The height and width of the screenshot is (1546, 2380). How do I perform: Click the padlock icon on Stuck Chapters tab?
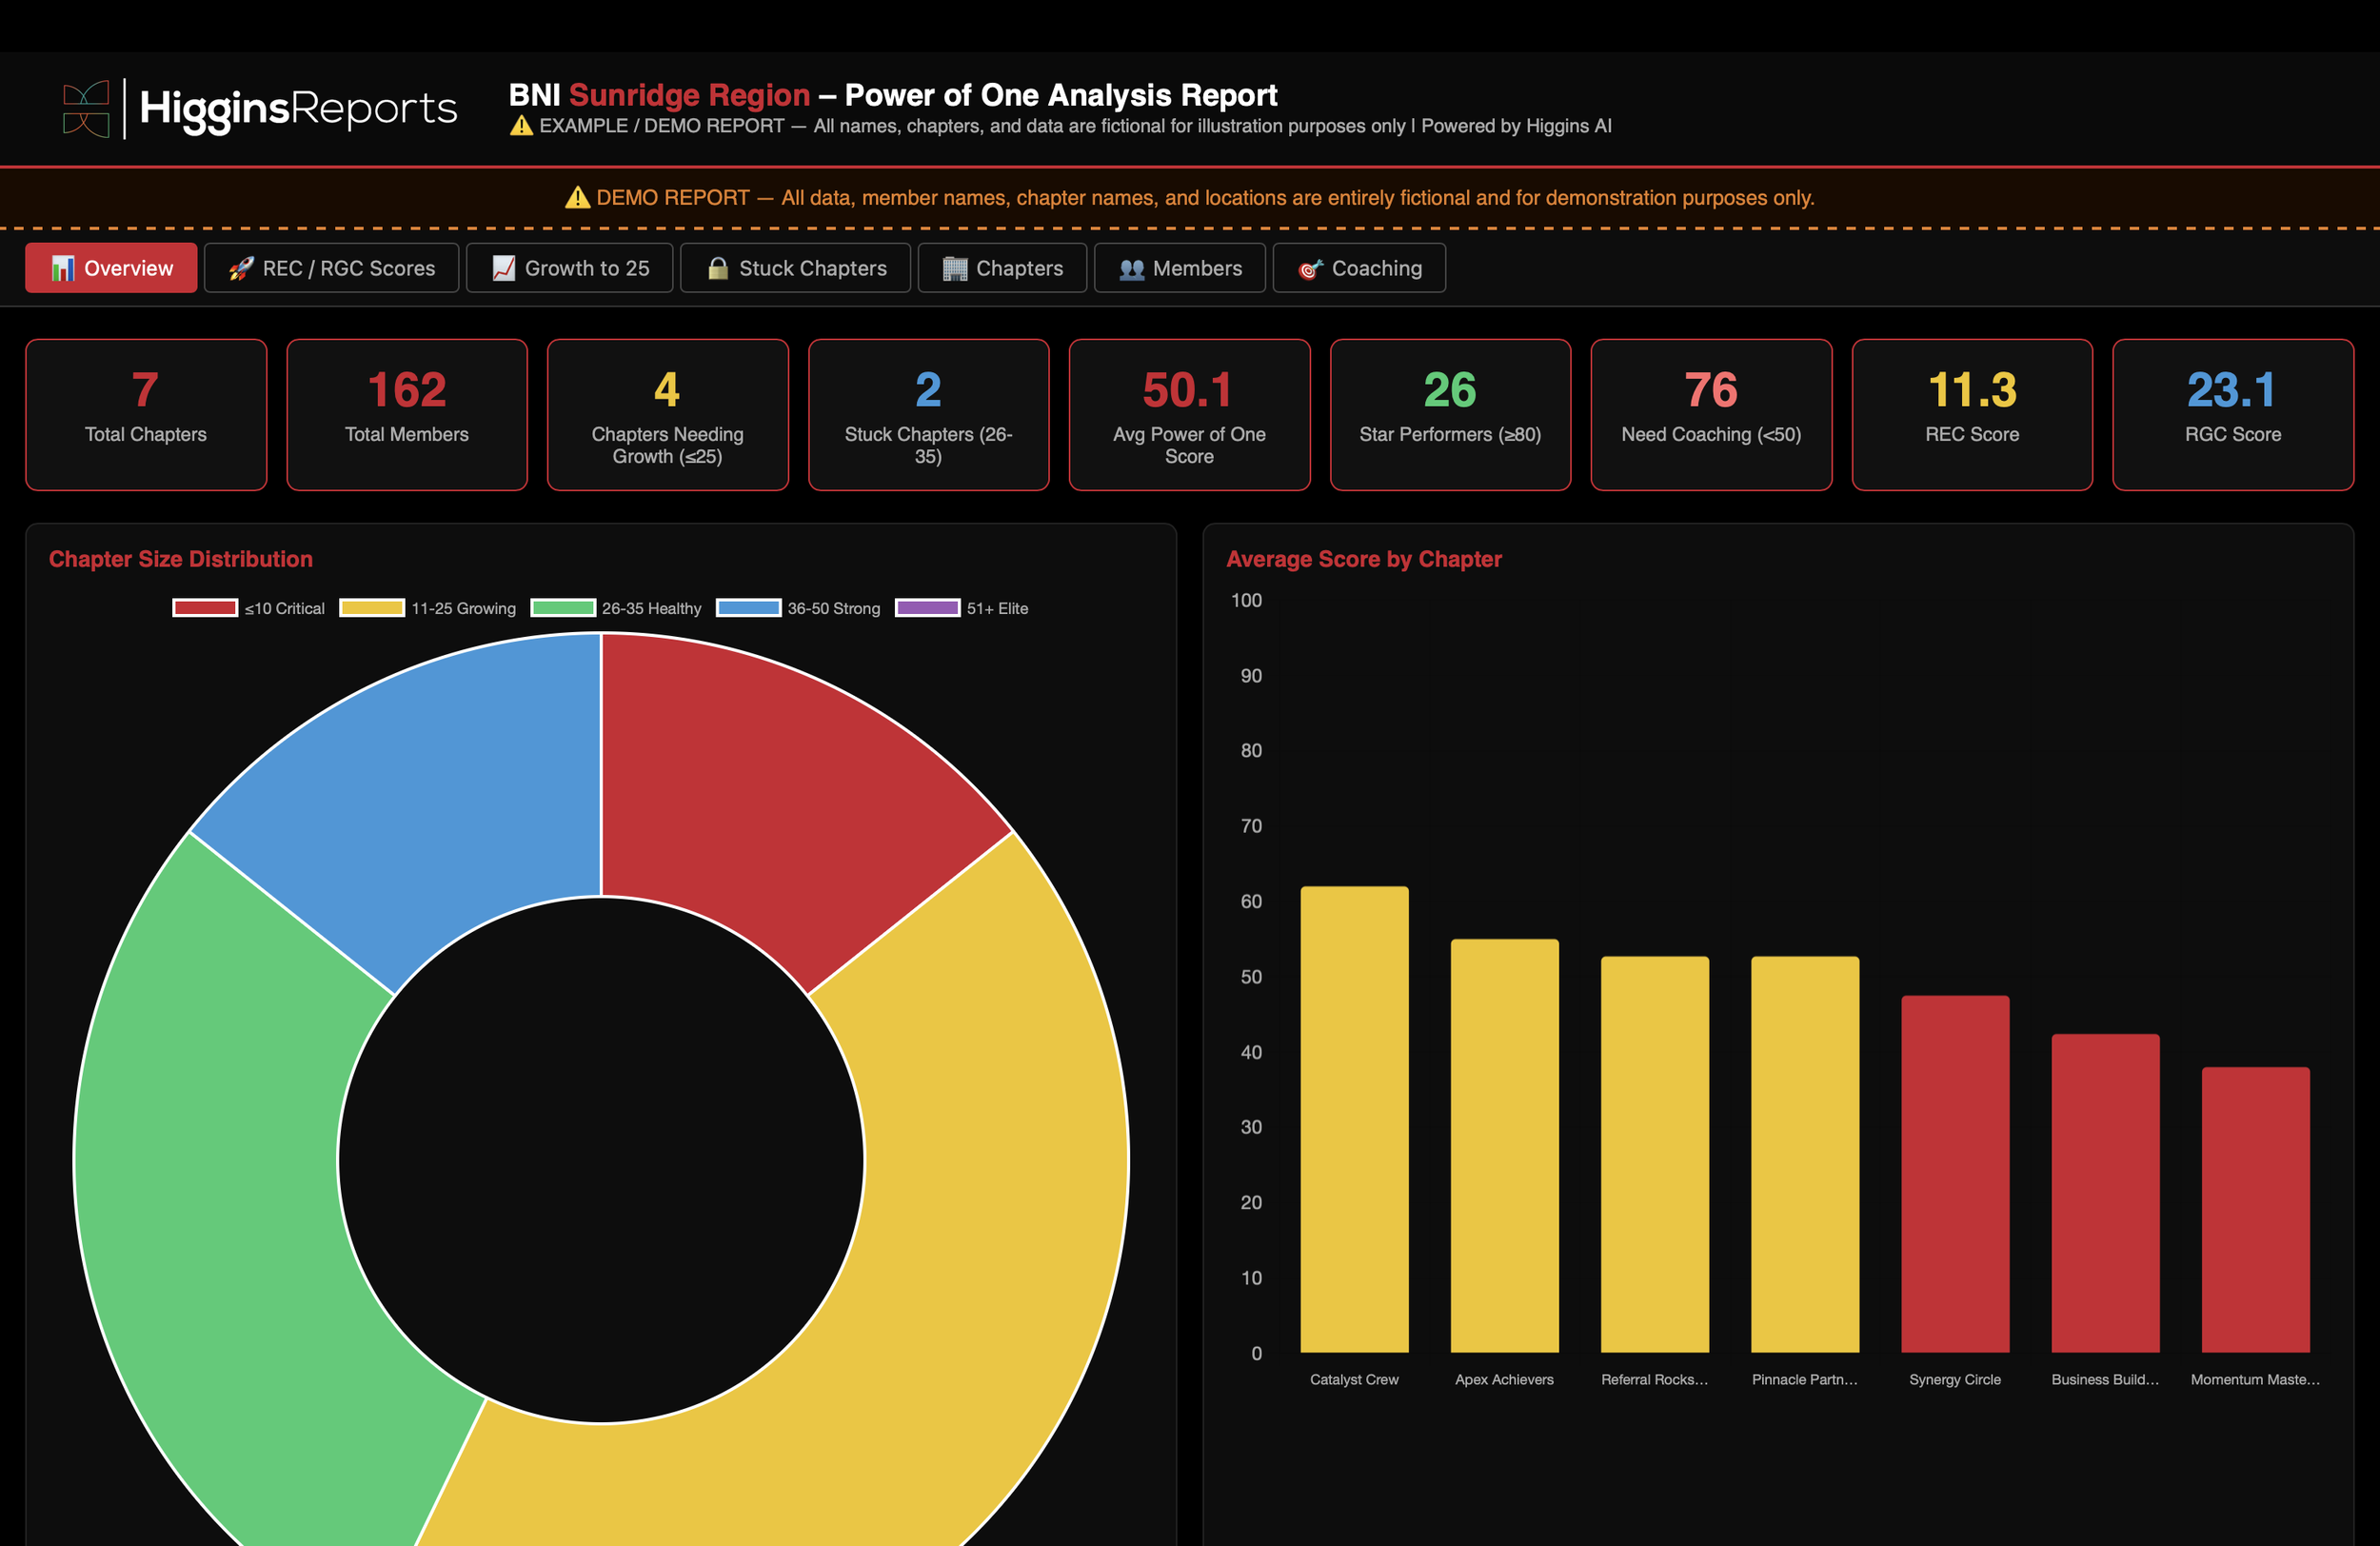coord(717,268)
